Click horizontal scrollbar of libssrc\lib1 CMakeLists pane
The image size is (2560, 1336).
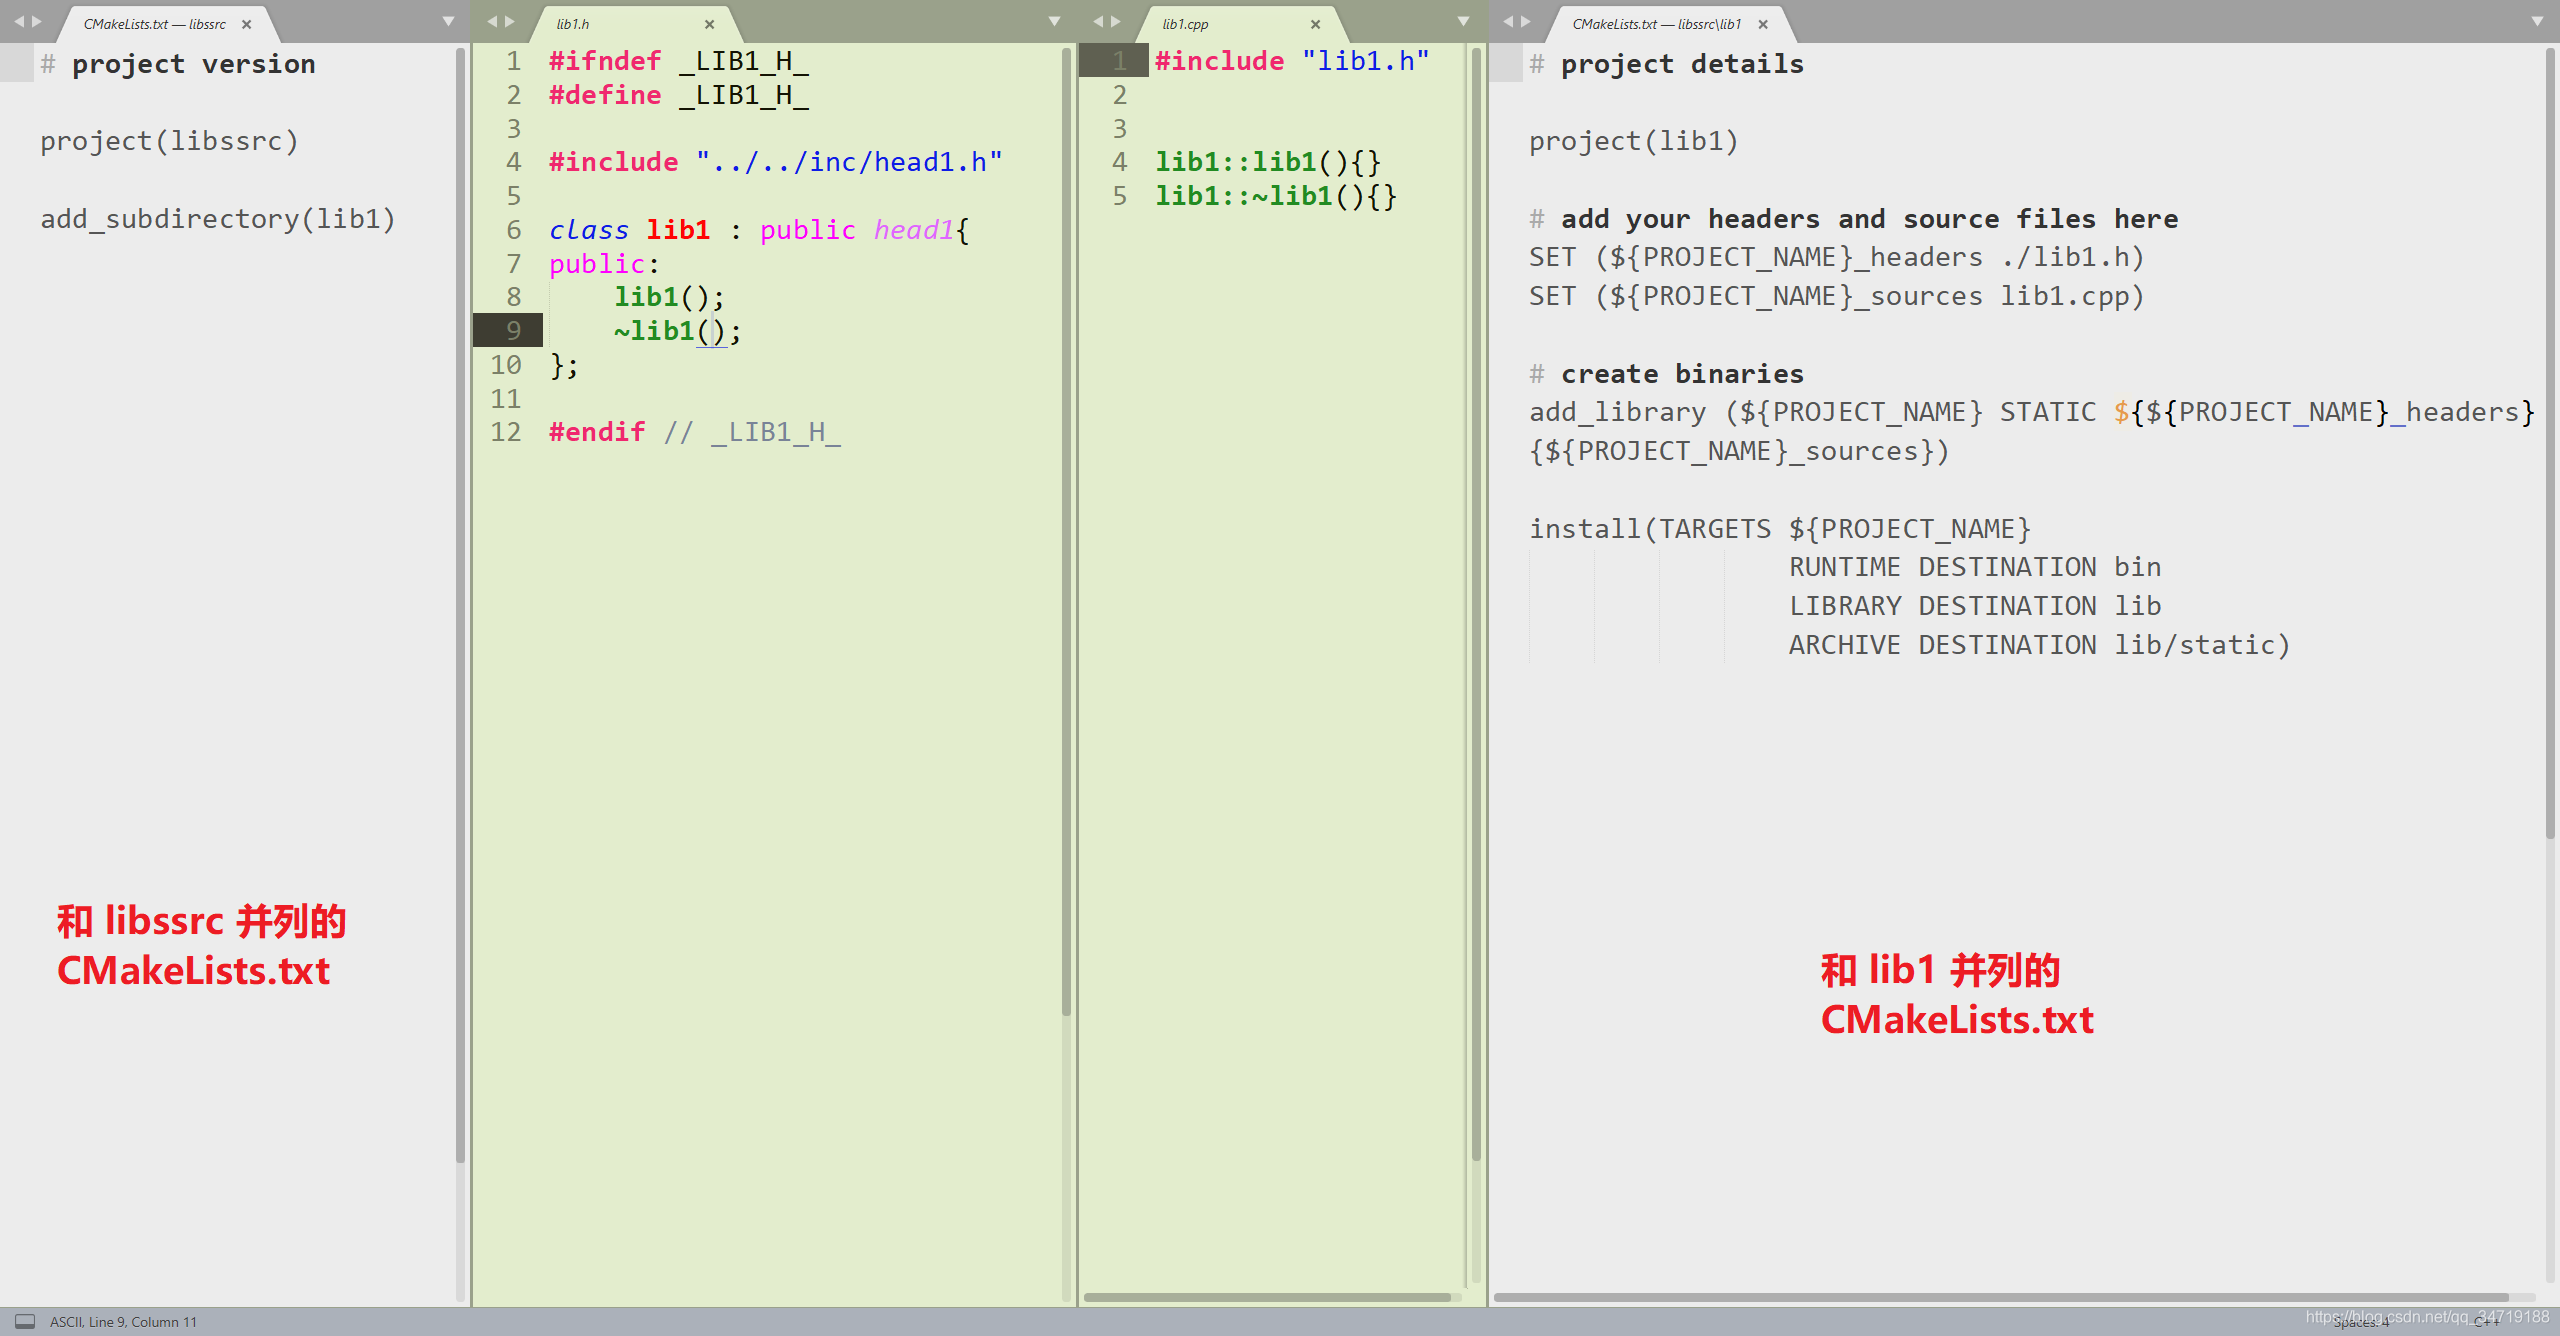[2000, 1297]
